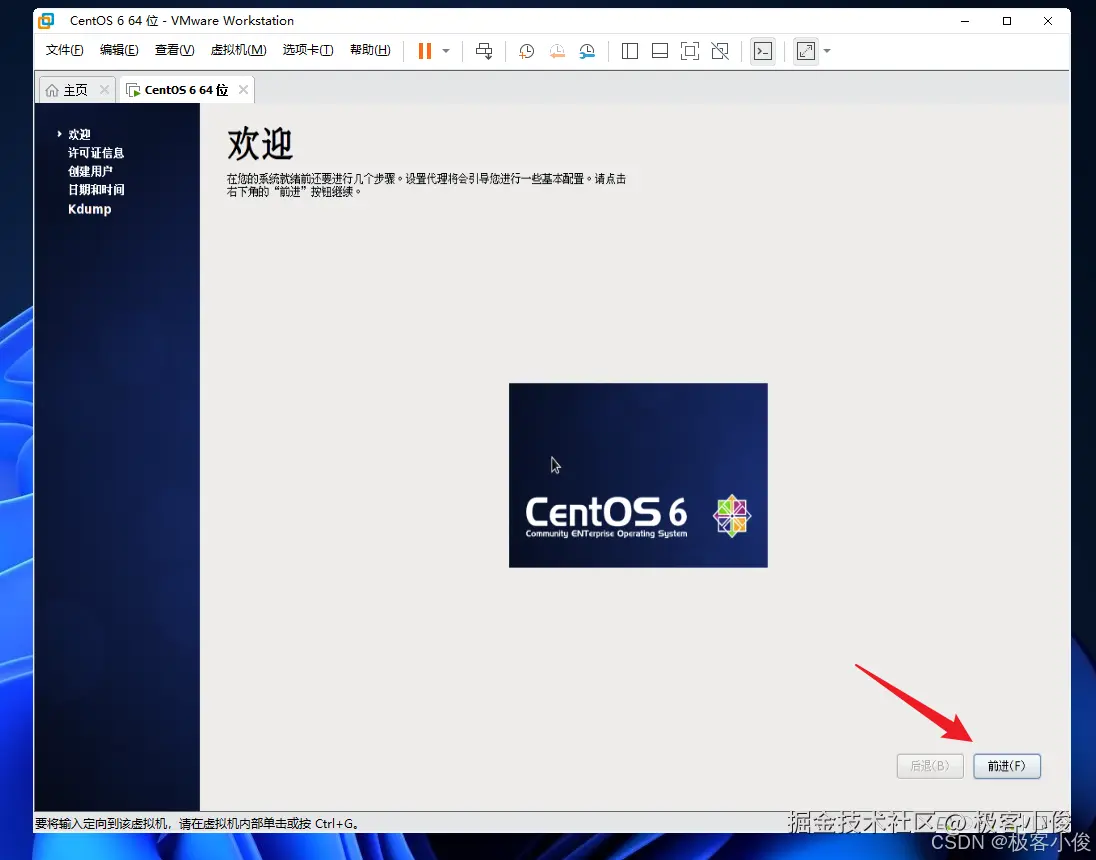Image resolution: width=1096 pixels, height=860 pixels.
Task: Take a snapshot using the clock-plus icon
Action: (526, 51)
